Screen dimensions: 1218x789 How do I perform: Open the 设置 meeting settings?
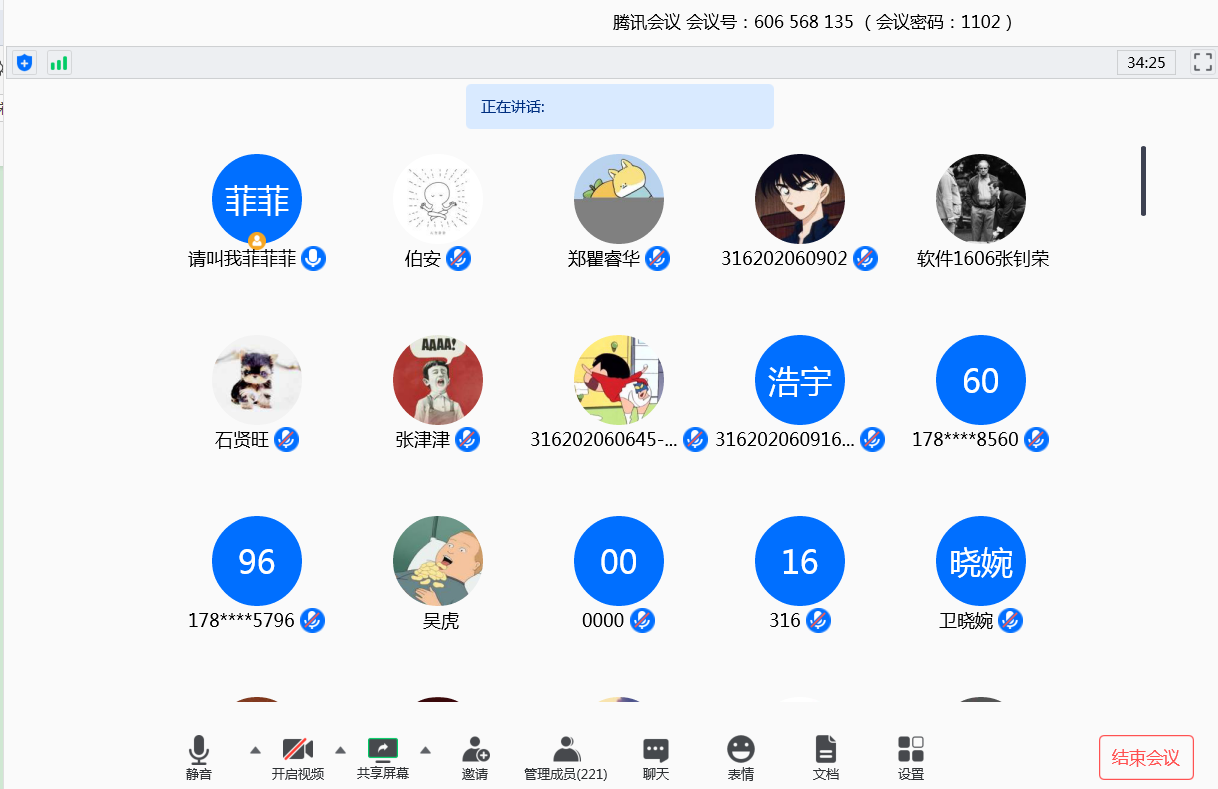[x=909, y=757]
